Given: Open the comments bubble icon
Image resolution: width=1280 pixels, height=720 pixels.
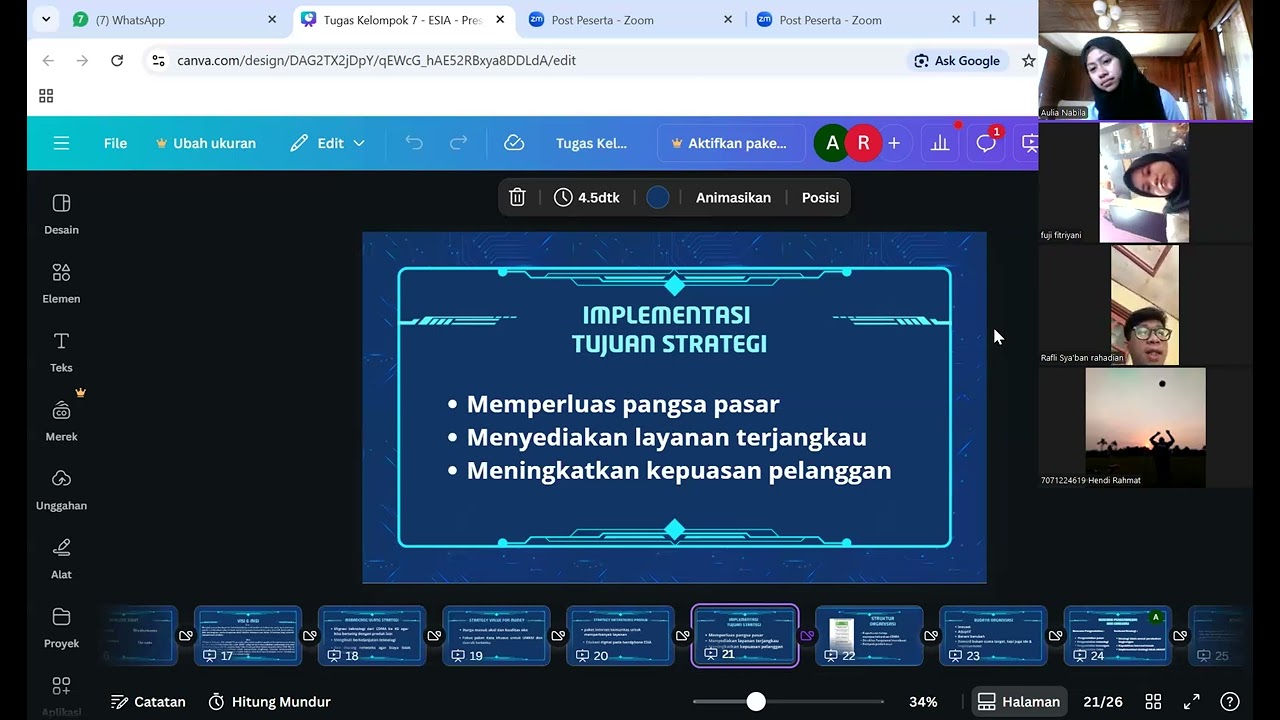Looking at the screenshot, I should pos(986,143).
